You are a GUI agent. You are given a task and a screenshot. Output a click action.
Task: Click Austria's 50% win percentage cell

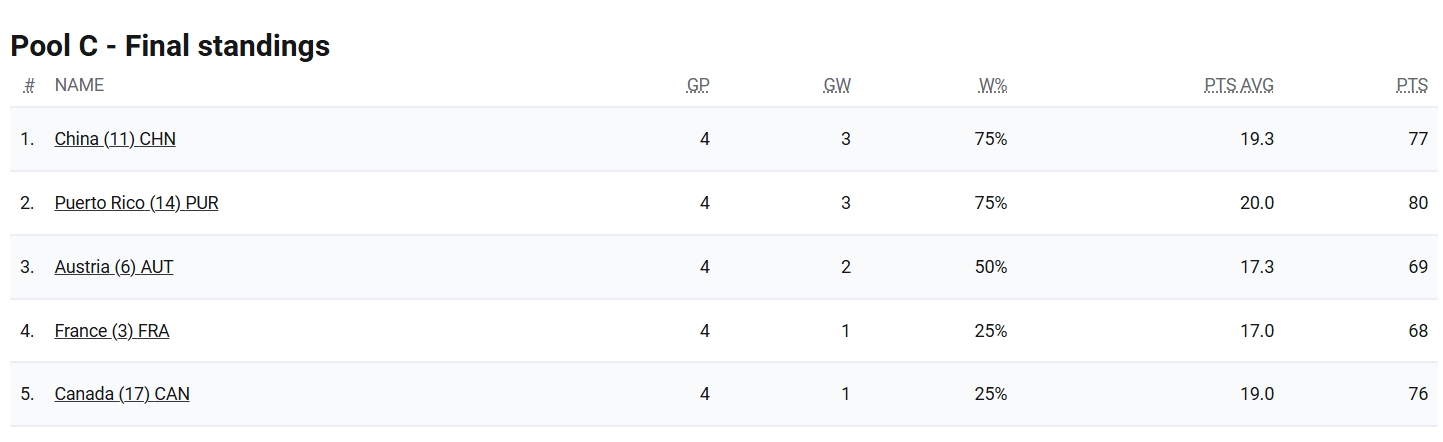pos(991,267)
